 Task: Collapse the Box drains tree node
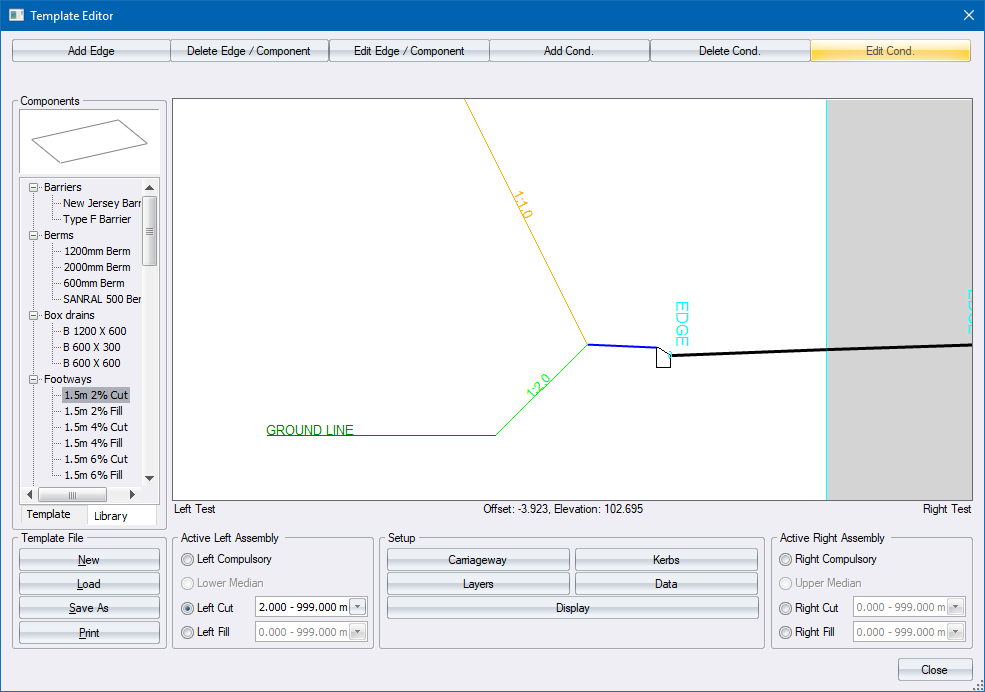(x=35, y=316)
